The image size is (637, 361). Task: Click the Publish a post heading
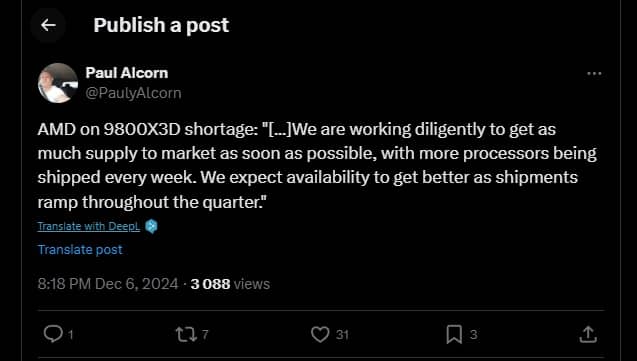click(x=161, y=25)
